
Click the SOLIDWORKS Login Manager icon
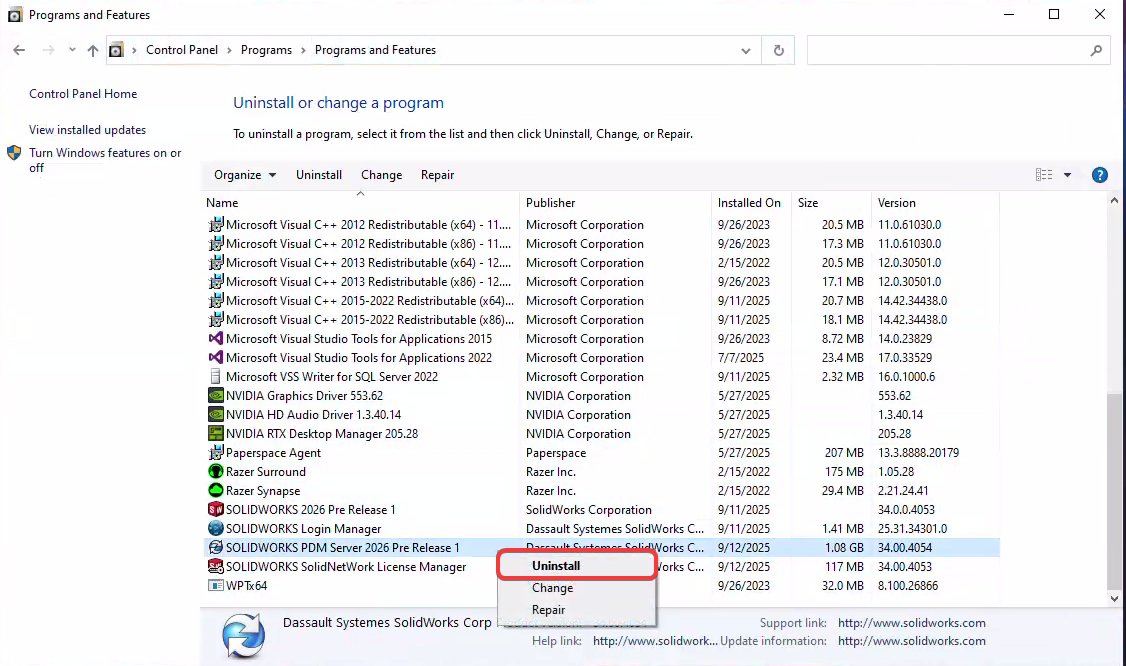pyautogui.click(x=215, y=528)
